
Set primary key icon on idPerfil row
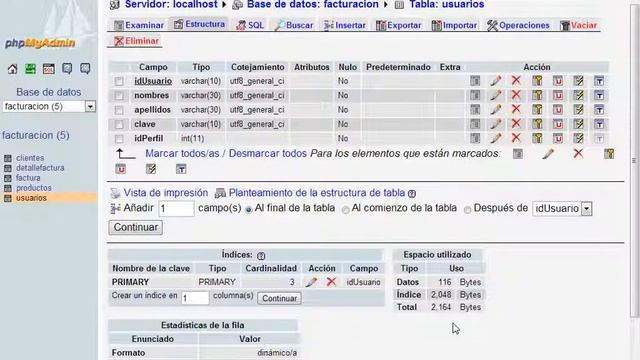click(537, 138)
